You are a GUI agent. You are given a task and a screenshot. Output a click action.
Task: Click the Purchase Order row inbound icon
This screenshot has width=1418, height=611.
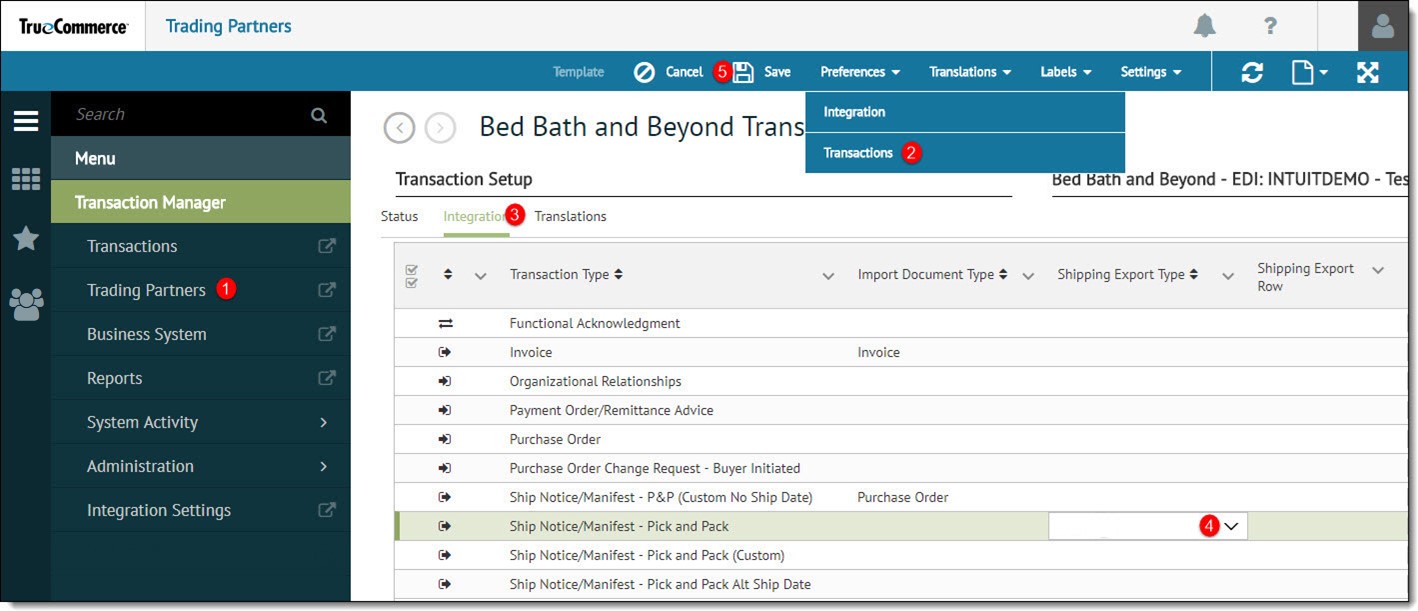click(445, 439)
